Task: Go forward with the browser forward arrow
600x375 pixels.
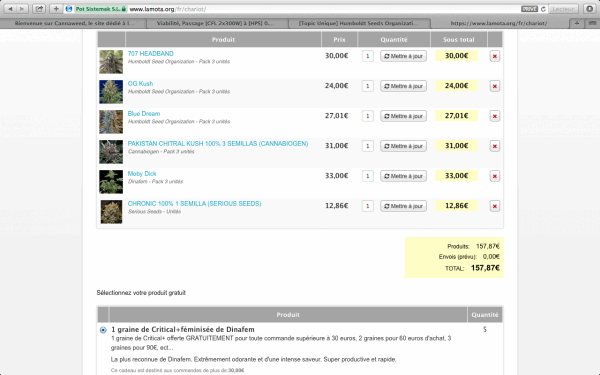Action: (22, 9)
